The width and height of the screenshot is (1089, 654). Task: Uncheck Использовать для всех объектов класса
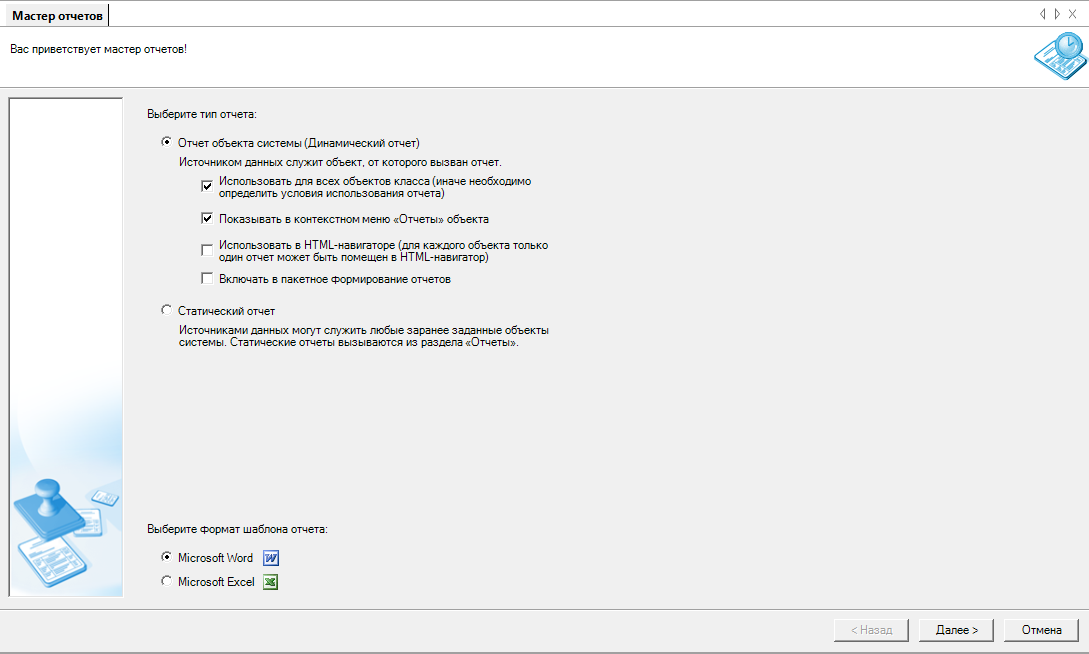pos(207,185)
